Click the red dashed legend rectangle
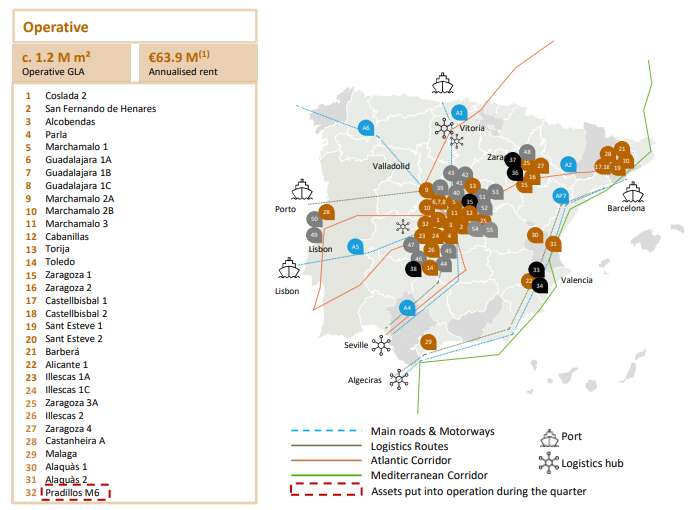 pos(323,490)
